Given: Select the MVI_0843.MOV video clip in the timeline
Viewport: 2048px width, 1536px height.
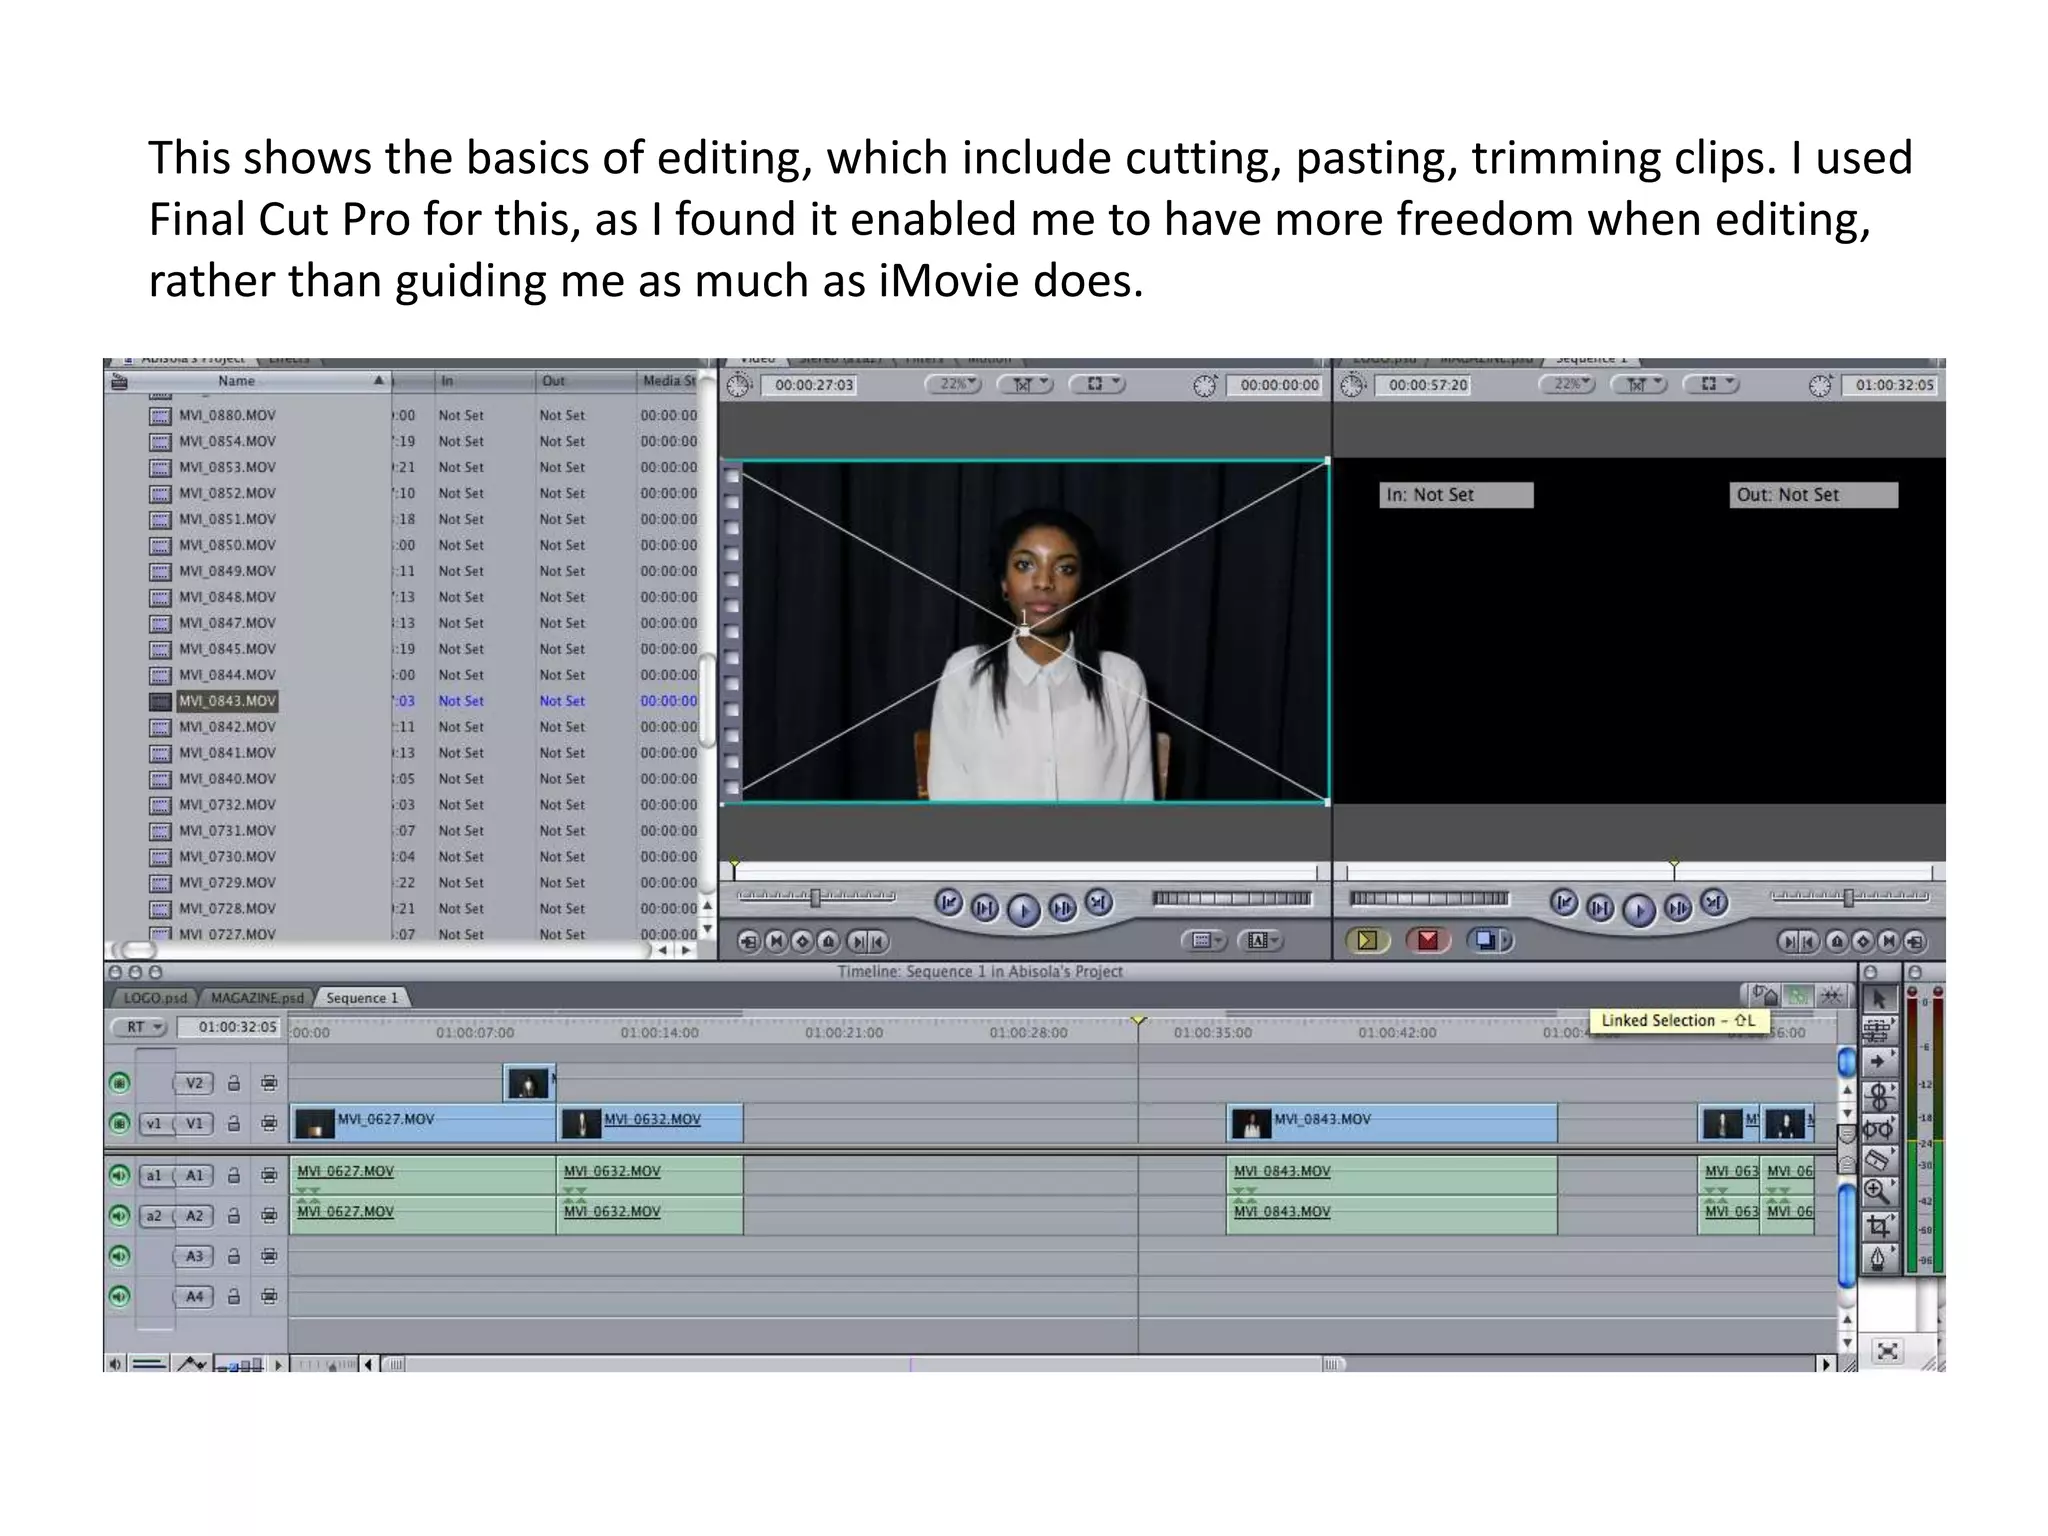Looking at the screenshot, I should coord(1392,1123).
